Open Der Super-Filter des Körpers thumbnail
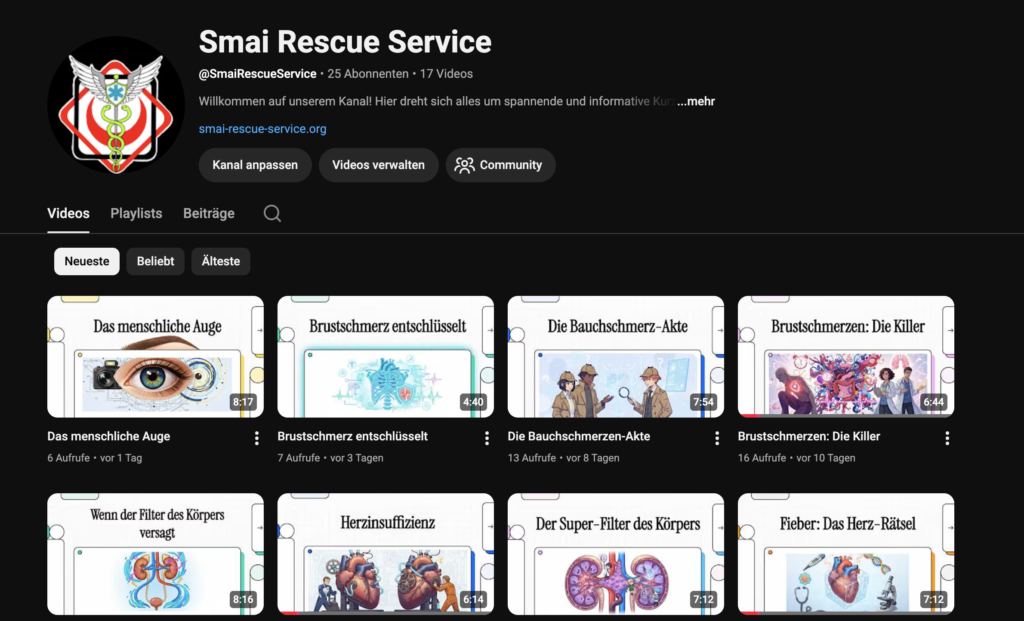Viewport: 1024px width, 621px height. pyautogui.click(x=616, y=554)
